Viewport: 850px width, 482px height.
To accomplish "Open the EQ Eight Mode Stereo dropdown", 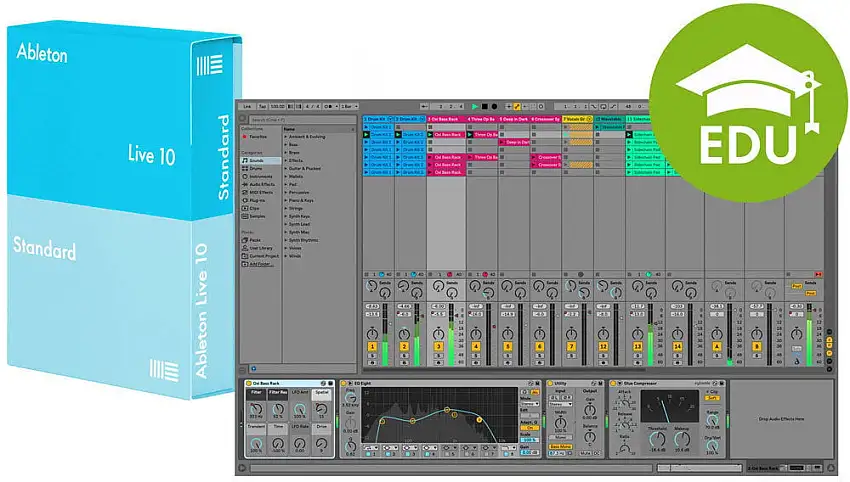I will click(x=530, y=404).
